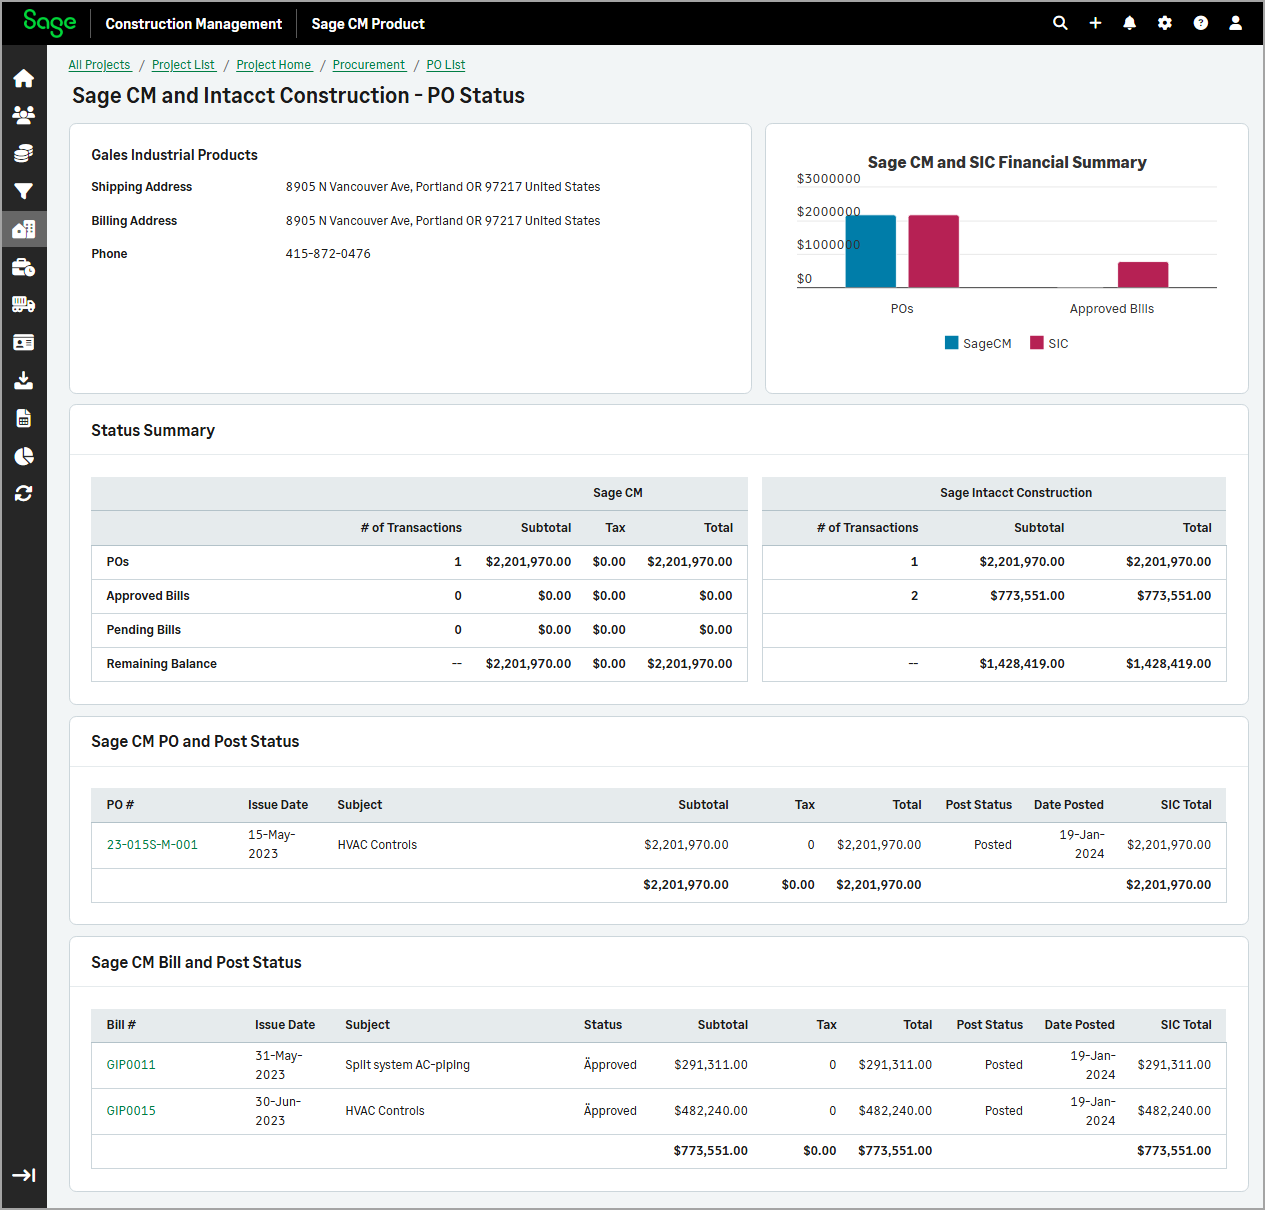Image resolution: width=1265 pixels, height=1210 pixels.
Task: Open the download tray sidebar icon
Action: pos(24,380)
